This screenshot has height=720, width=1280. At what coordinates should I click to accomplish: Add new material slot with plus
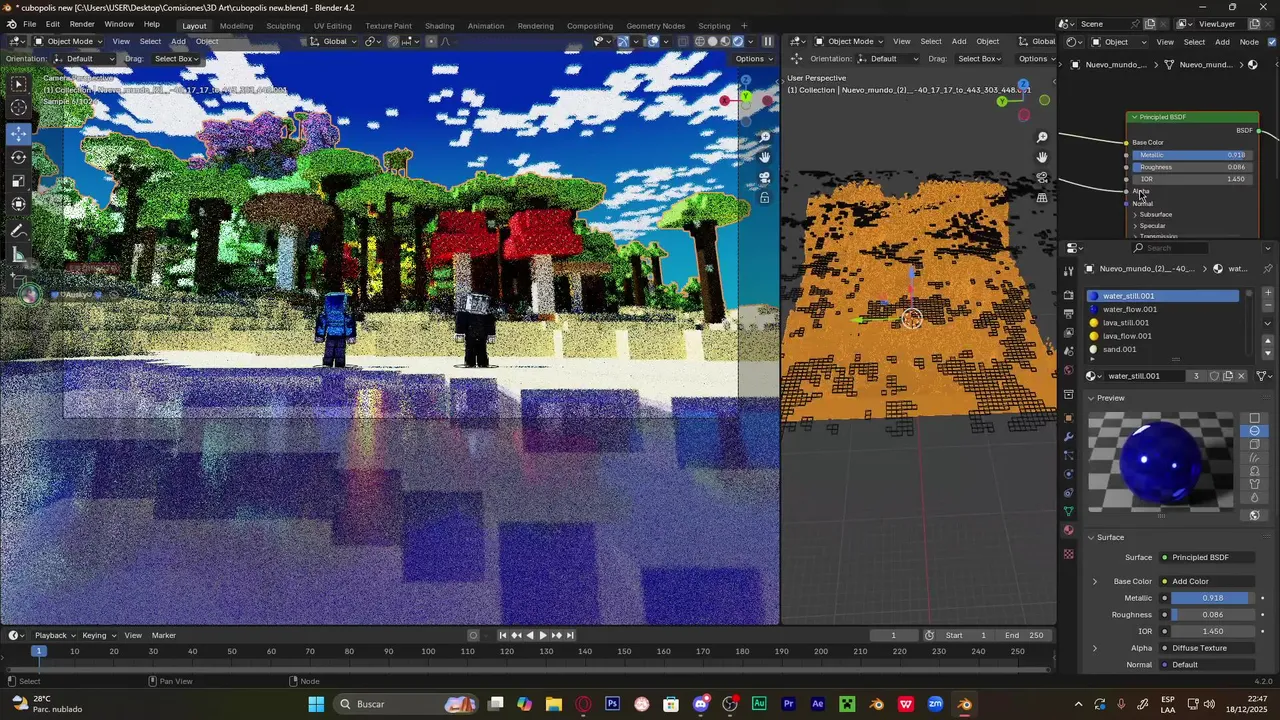coord(1268,293)
